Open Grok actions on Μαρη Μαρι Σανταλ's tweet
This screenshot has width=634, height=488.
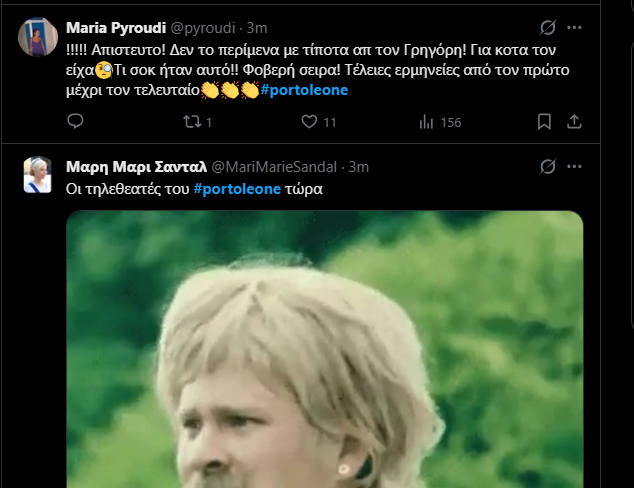point(547,166)
